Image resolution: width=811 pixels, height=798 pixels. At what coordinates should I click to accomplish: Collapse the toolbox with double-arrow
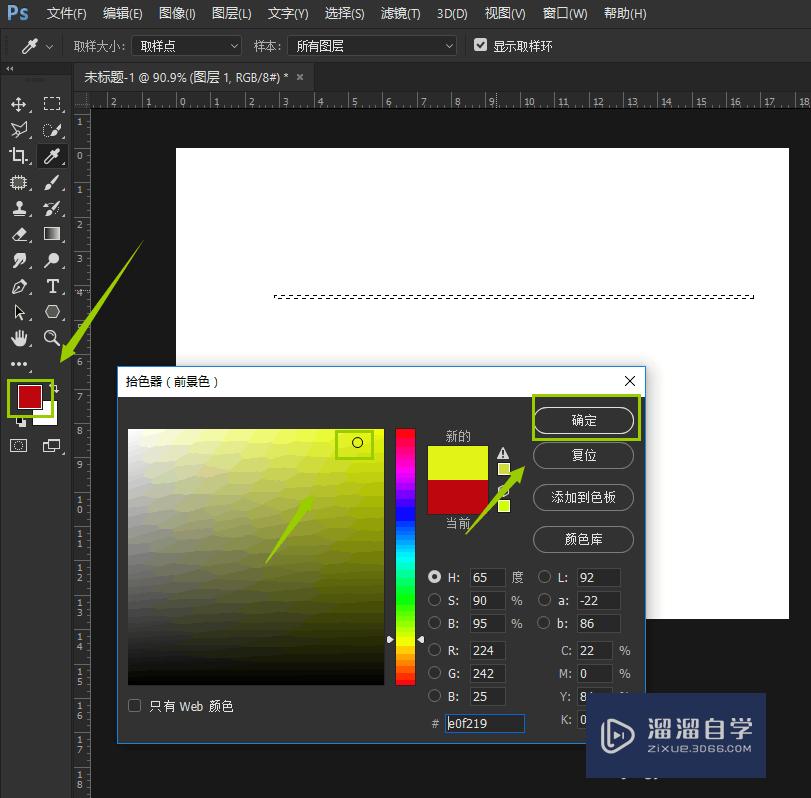click(9, 68)
